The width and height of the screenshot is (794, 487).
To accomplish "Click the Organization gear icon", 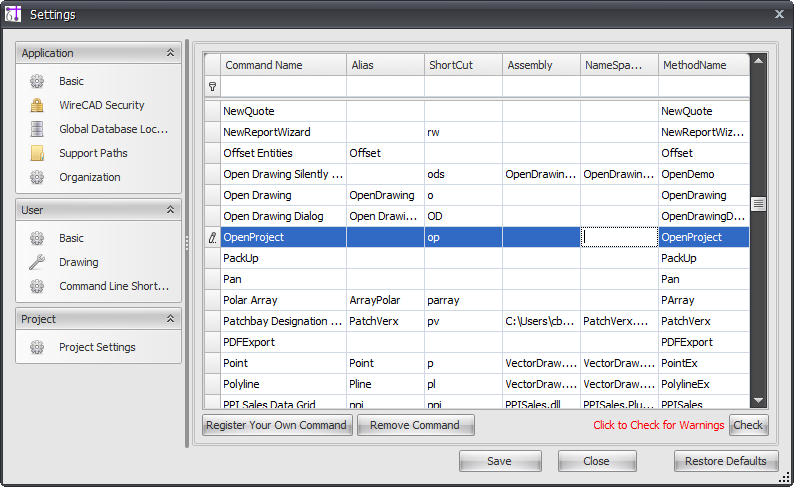I will click(37, 177).
